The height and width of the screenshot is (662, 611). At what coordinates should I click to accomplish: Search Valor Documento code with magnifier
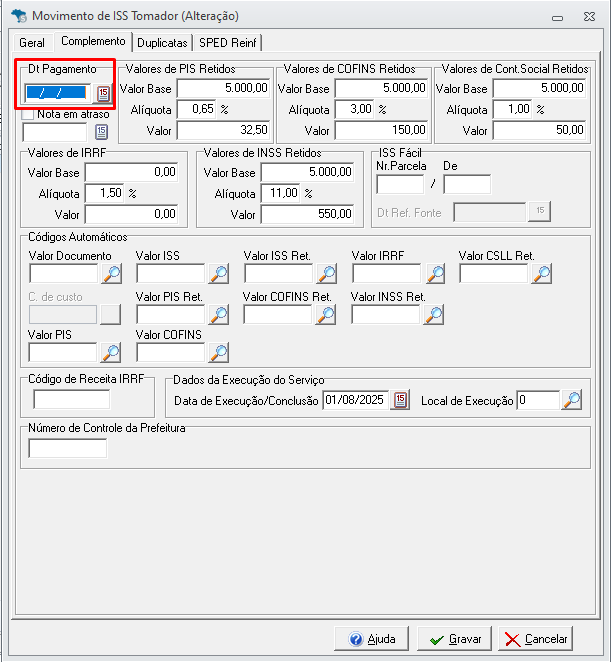(x=111, y=274)
